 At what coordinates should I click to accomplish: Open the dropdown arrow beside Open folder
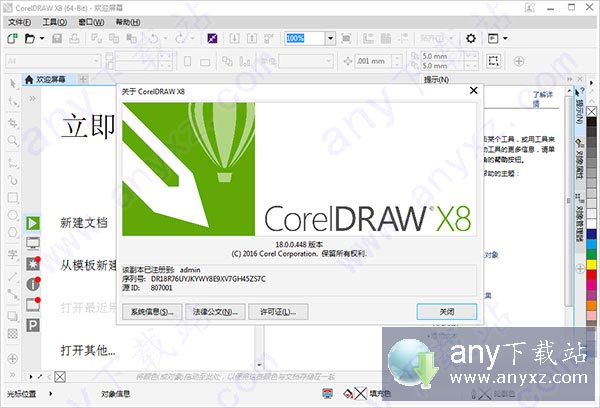pos(42,38)
